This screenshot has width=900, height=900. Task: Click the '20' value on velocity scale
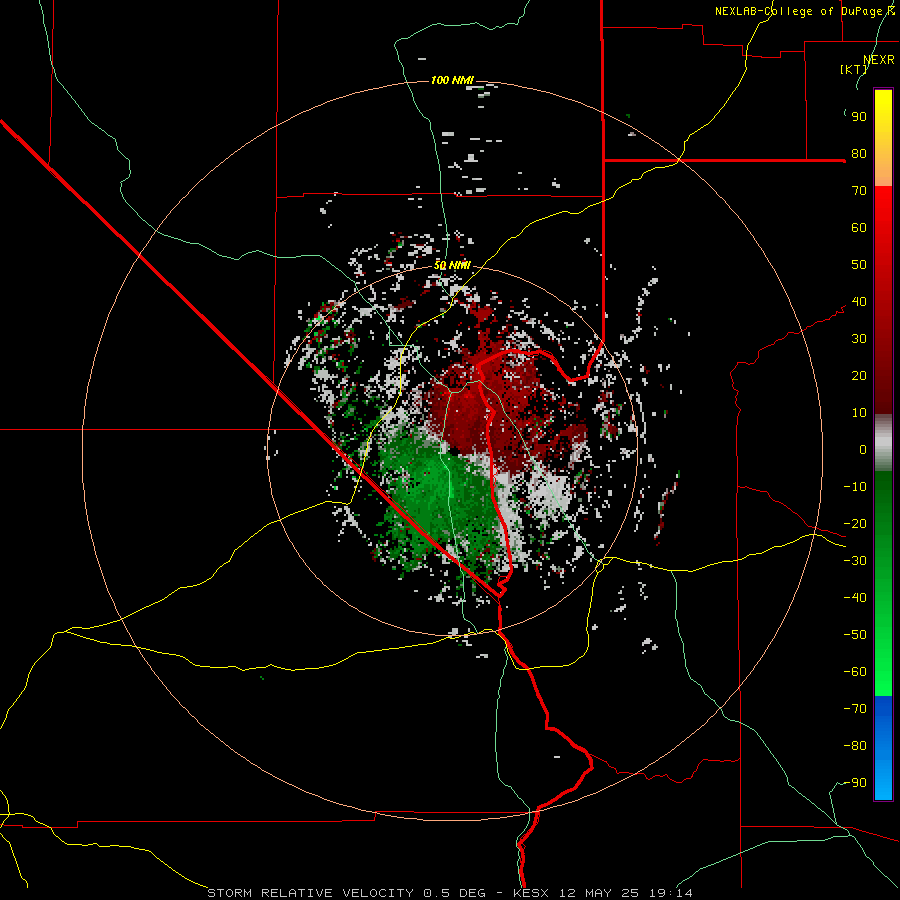pos(859,376)
